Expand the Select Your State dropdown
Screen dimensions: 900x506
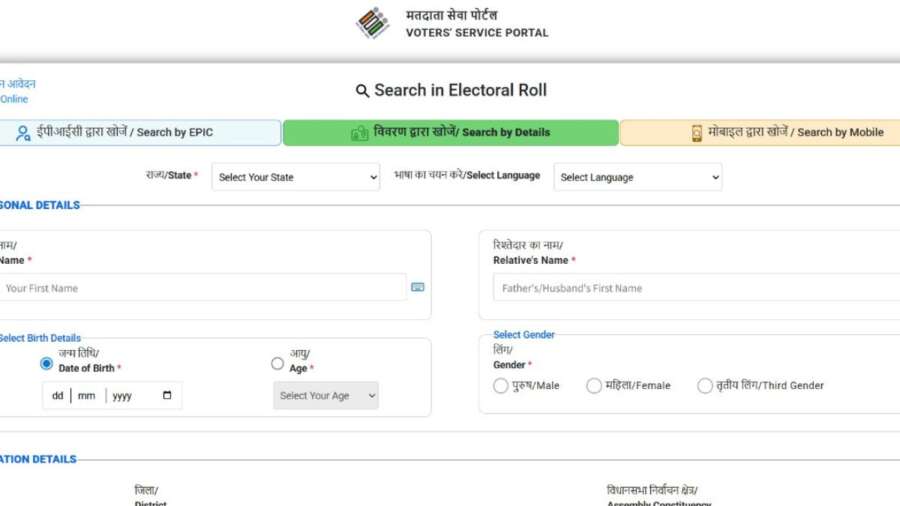[296, 177]
